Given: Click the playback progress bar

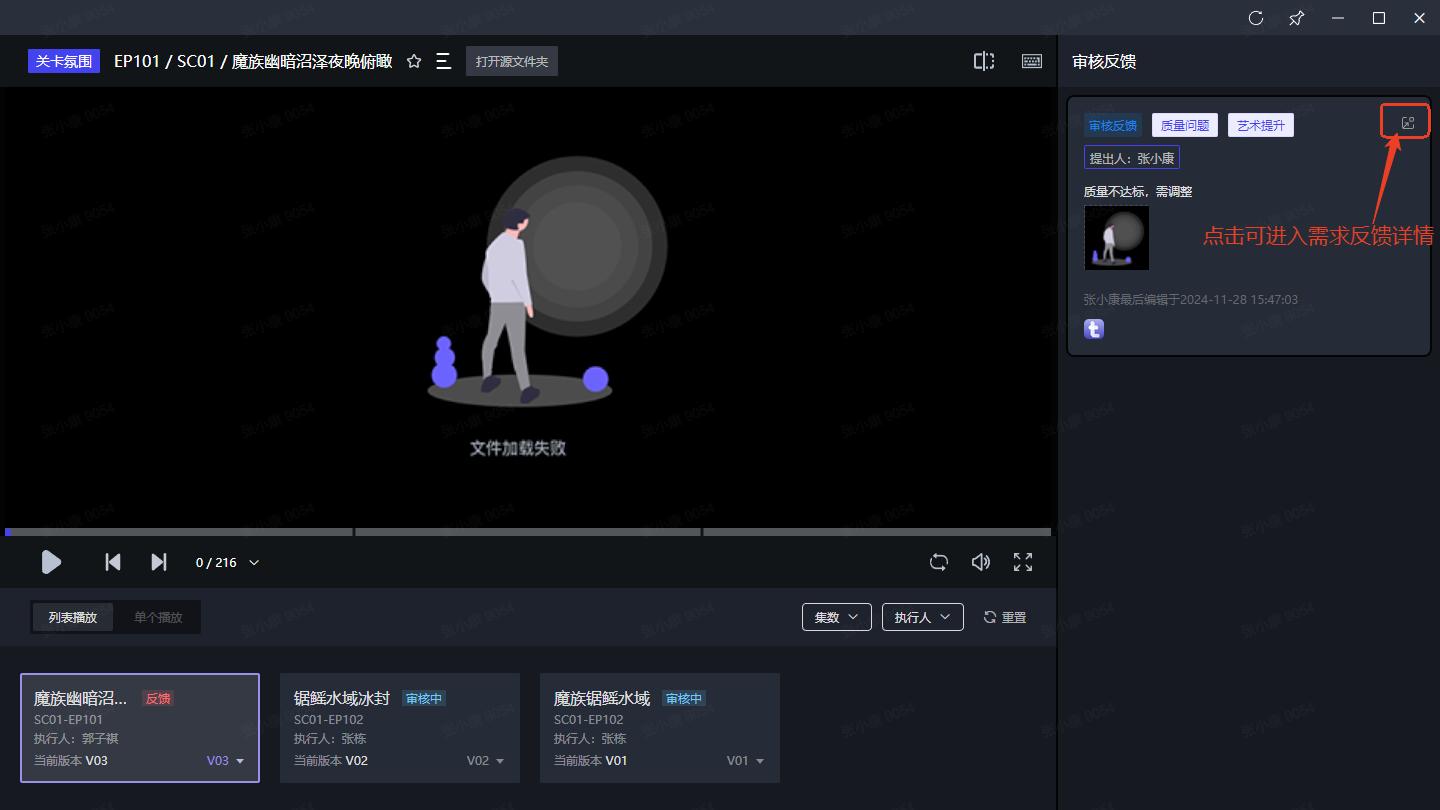Looking at the screenshot, I should tap(528, 532).
